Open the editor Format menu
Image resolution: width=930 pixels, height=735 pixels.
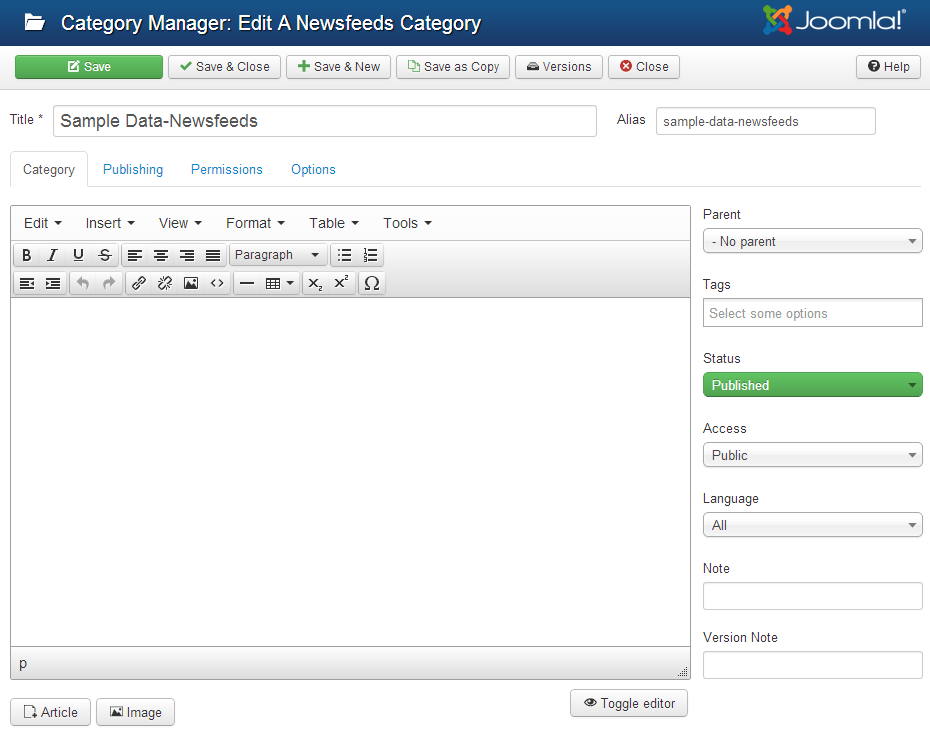tap(255, 223)
